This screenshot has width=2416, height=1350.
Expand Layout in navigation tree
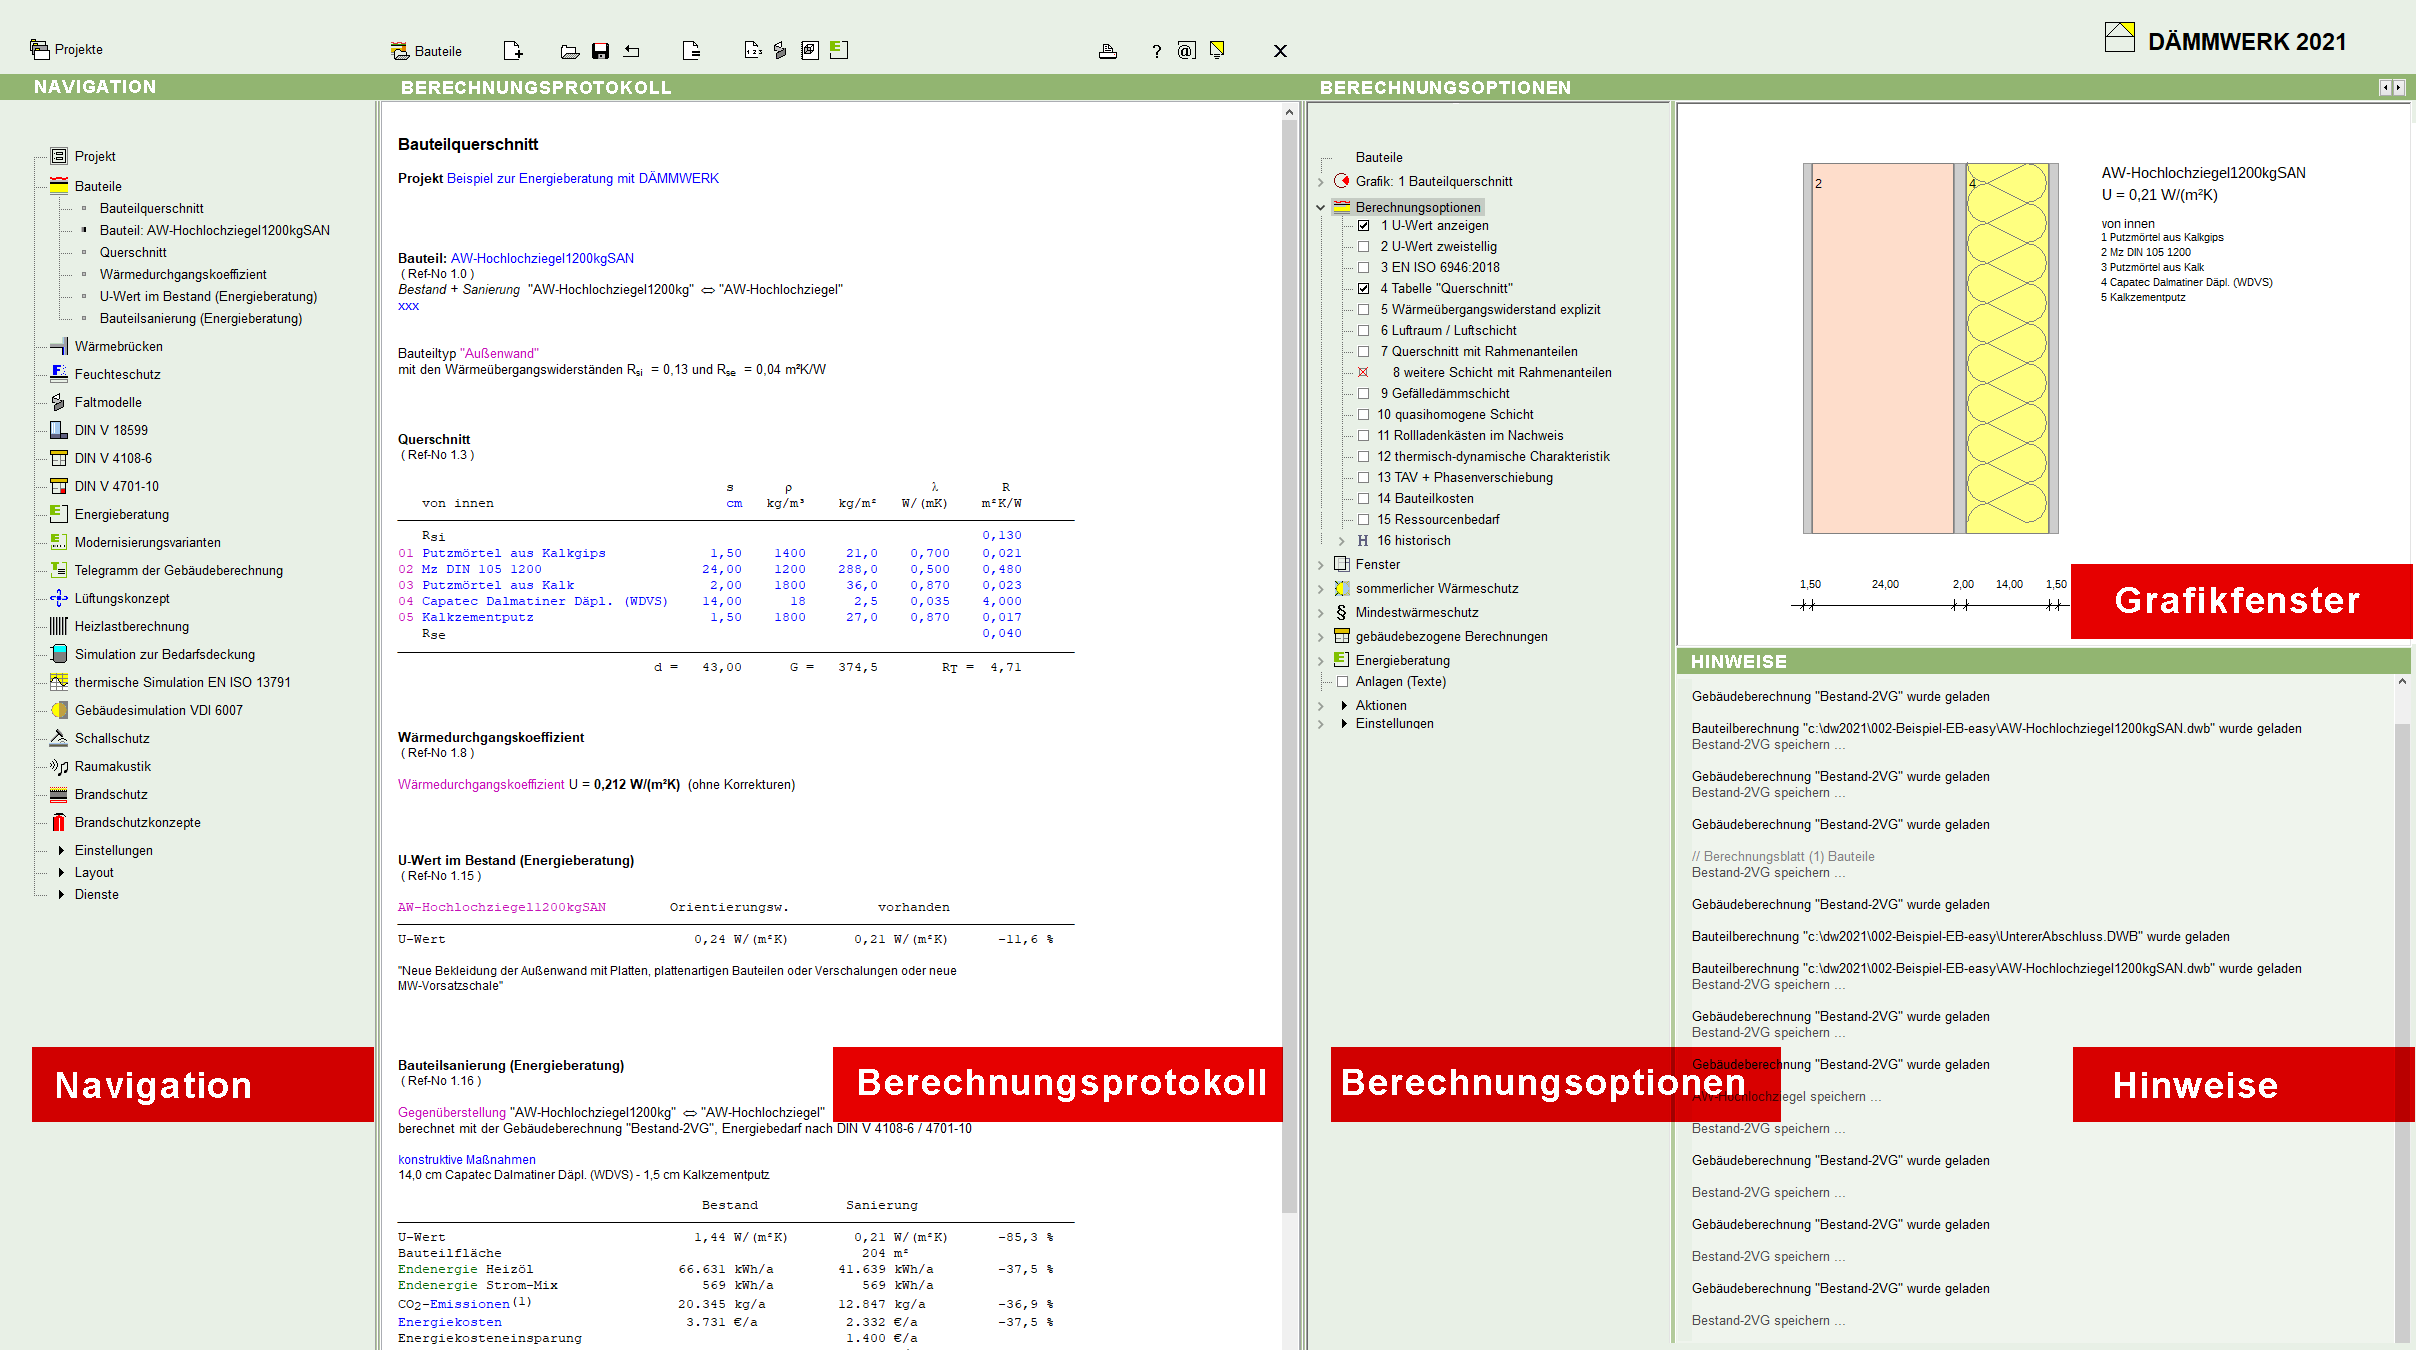(x=61, y=872)
